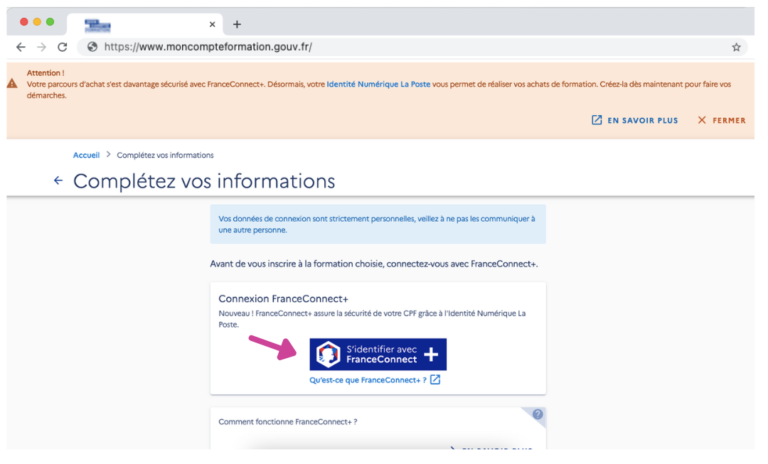The image size is (768, 464).
Task: Bookmark this page with the star icon
Action: [736, 47]
